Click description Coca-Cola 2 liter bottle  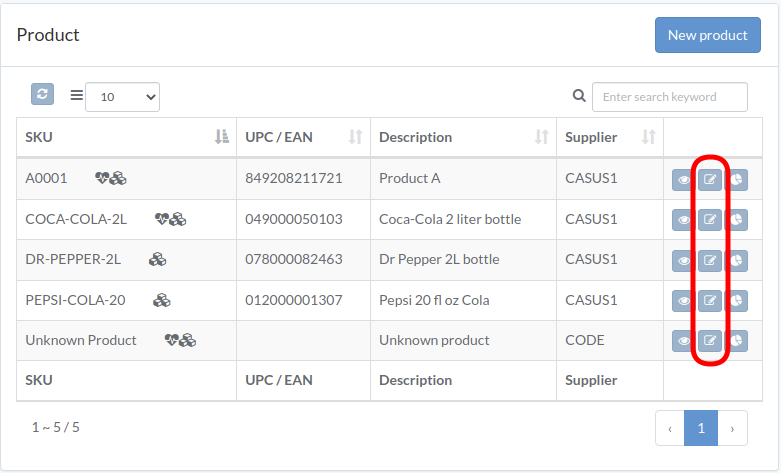(450, 219)
